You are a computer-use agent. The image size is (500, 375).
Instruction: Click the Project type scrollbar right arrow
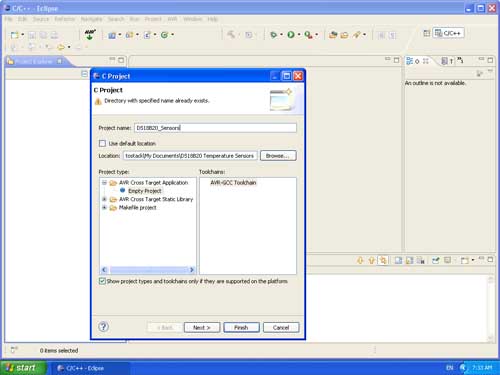tap(191, 270)
